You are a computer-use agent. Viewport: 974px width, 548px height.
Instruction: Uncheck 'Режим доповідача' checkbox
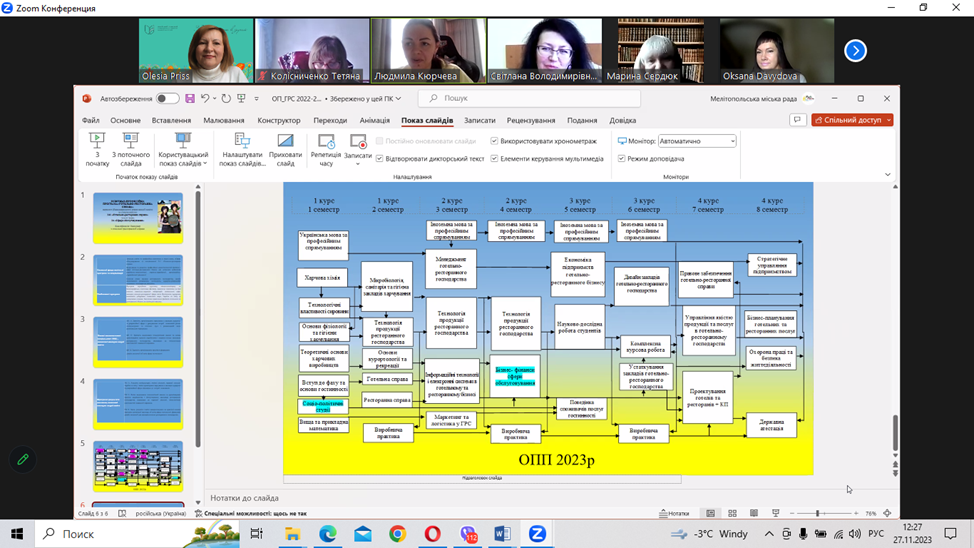pyautogui.click(x=622, y=158)
